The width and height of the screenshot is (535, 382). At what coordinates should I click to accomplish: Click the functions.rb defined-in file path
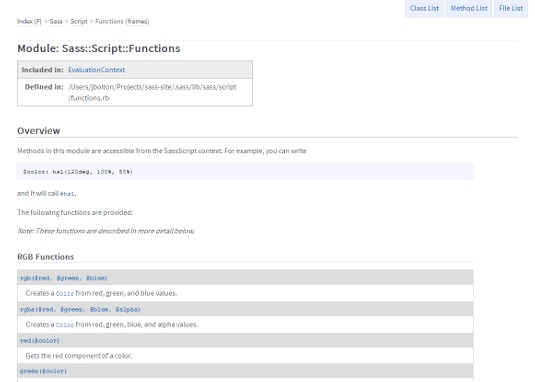click(x=152, y=92)
